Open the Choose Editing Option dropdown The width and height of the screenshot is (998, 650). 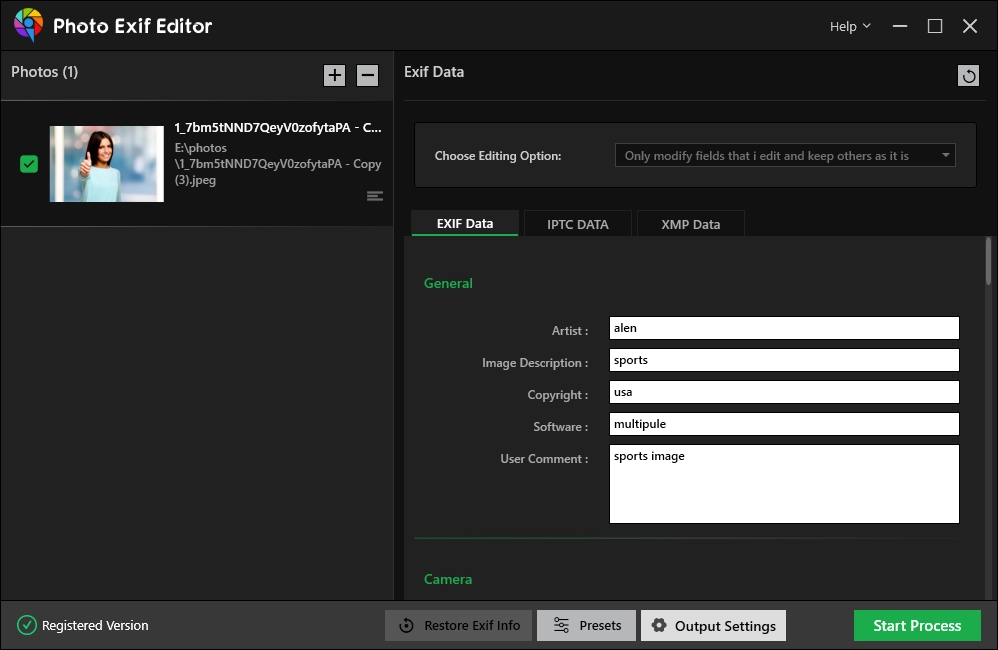coord(785,155)
